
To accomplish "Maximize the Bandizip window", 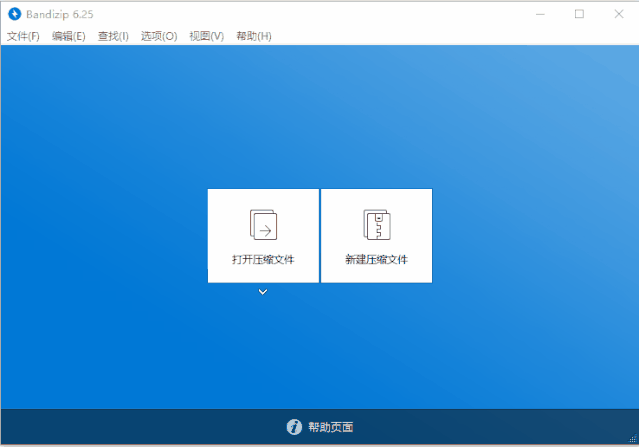I will (579, 14).
